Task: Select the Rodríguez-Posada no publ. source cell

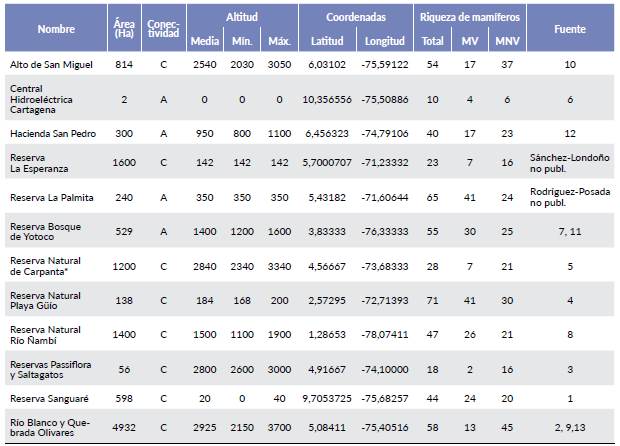Action: 570,197
